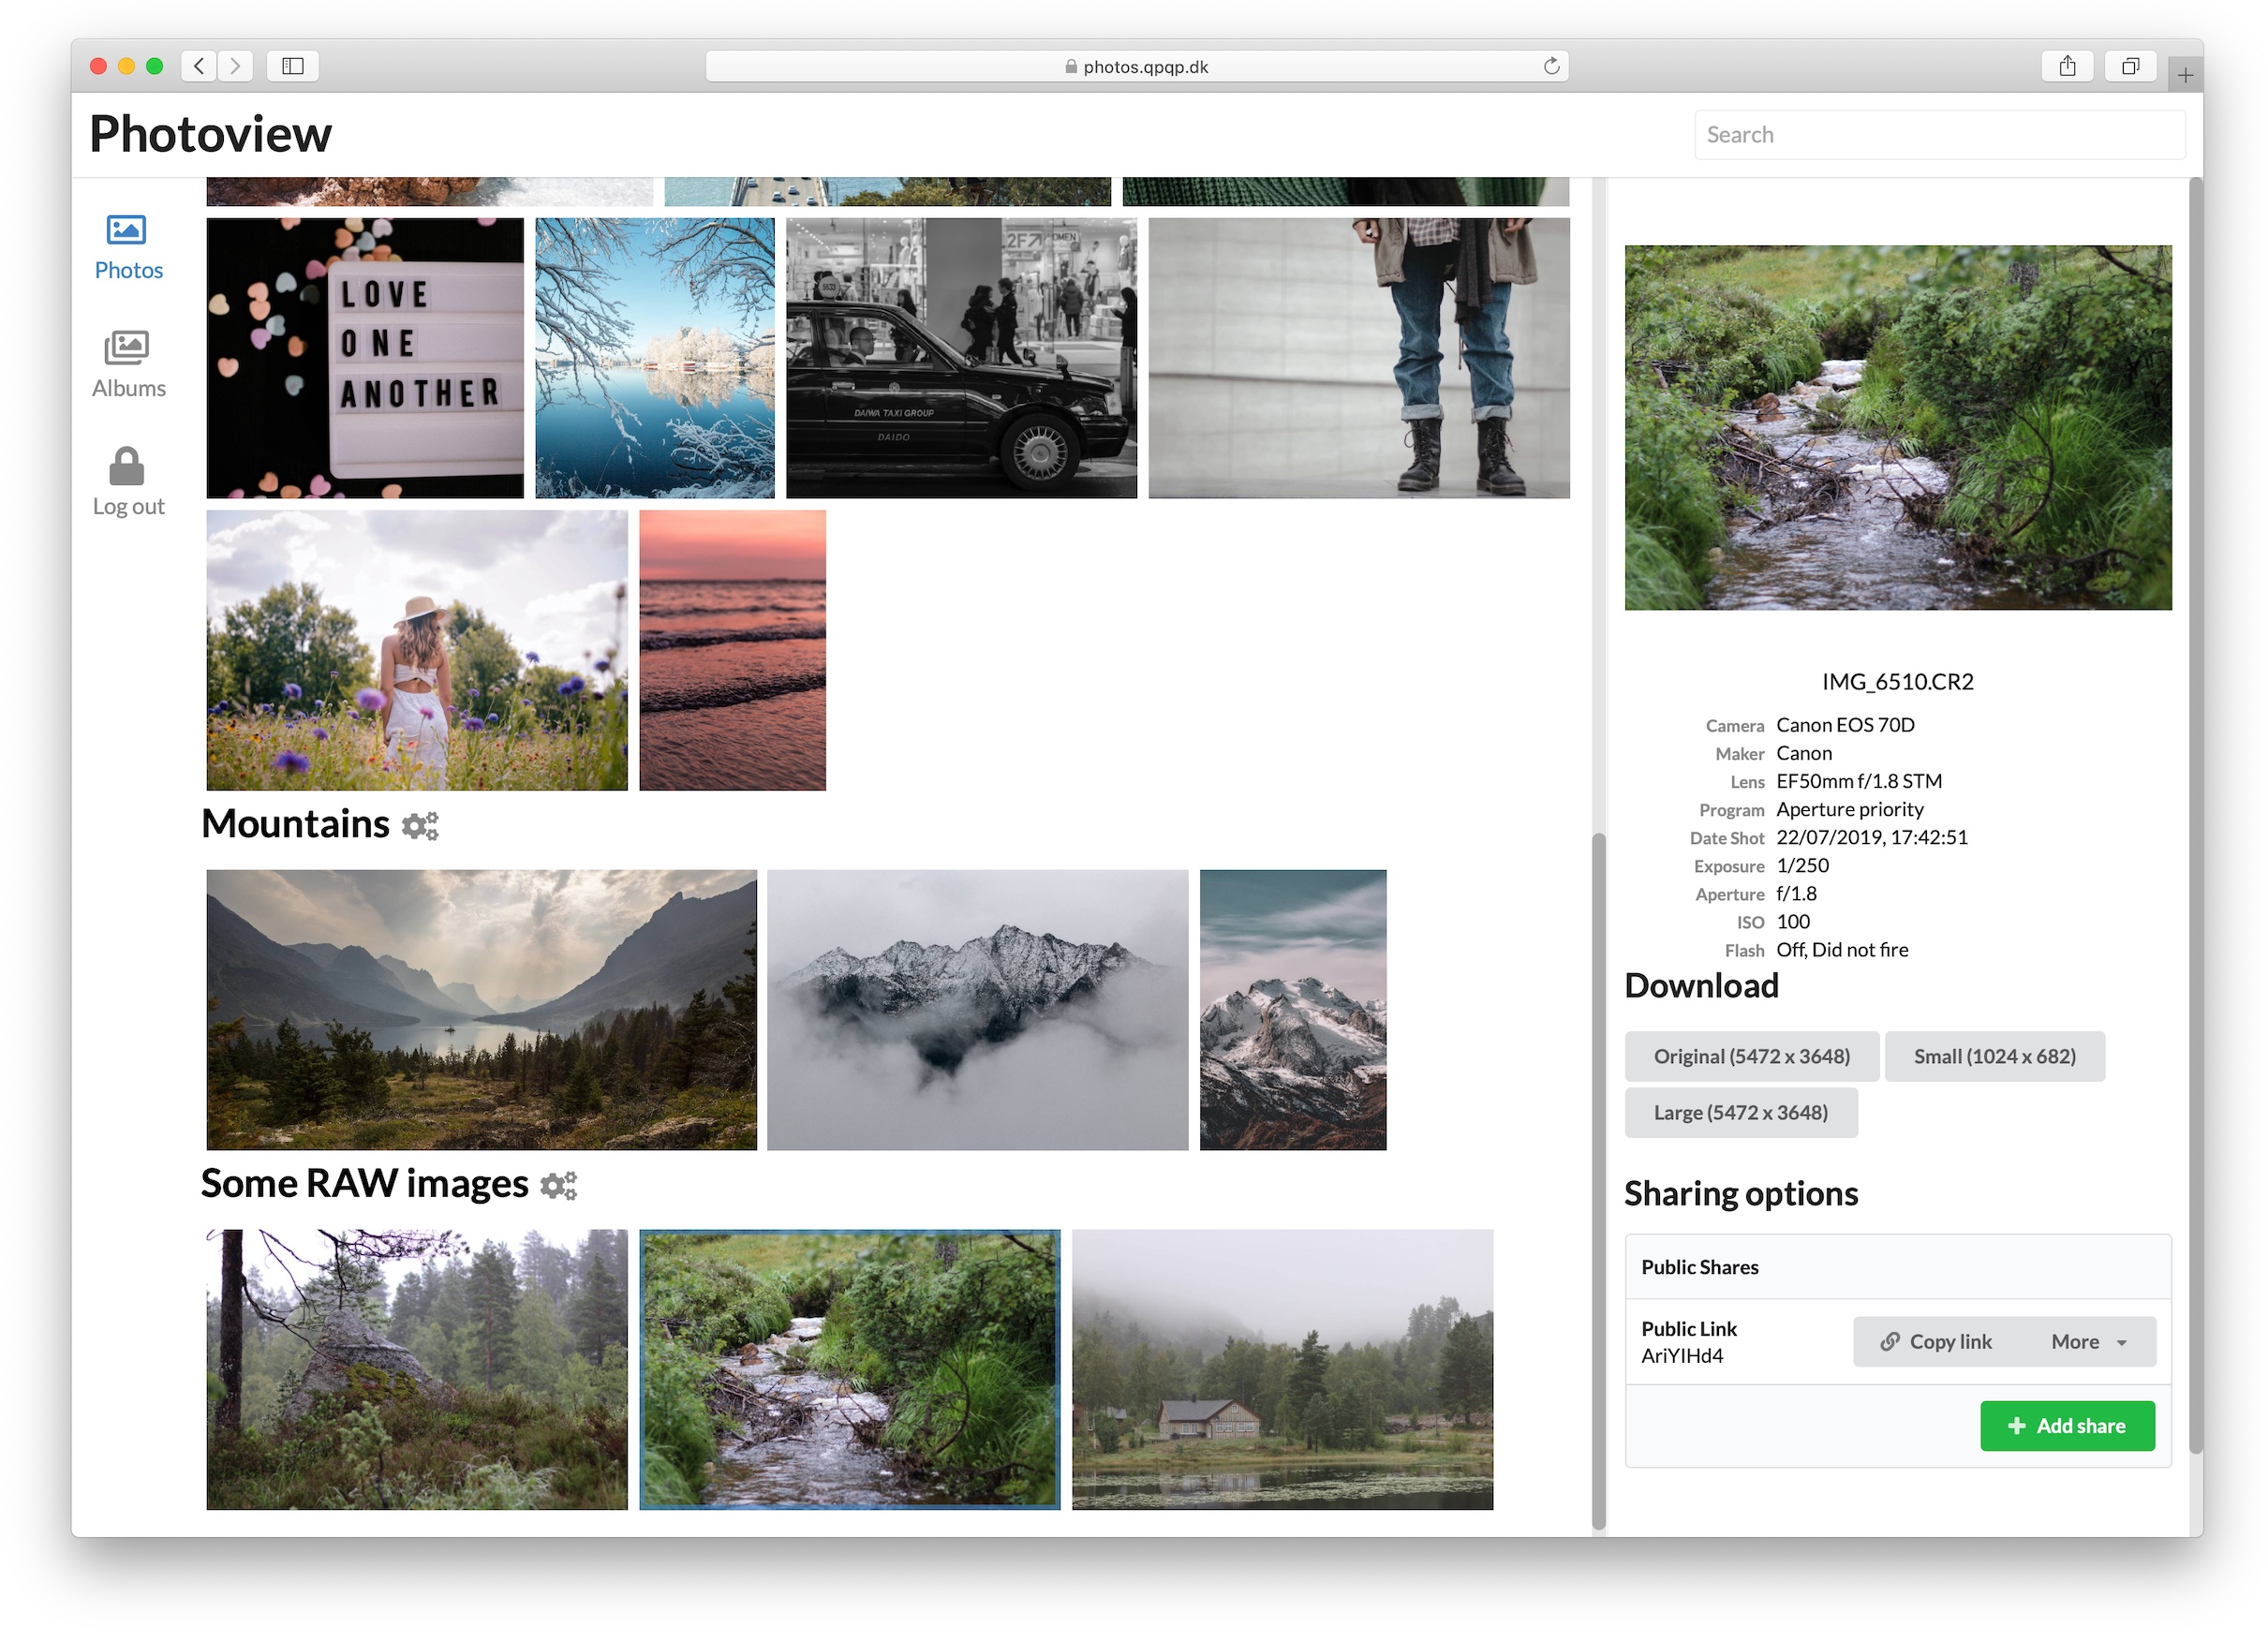The width and height of the screenshot is (2268, 1641).
Task: Toggle the Safari sidebar icon
Action: click(292, 66)
